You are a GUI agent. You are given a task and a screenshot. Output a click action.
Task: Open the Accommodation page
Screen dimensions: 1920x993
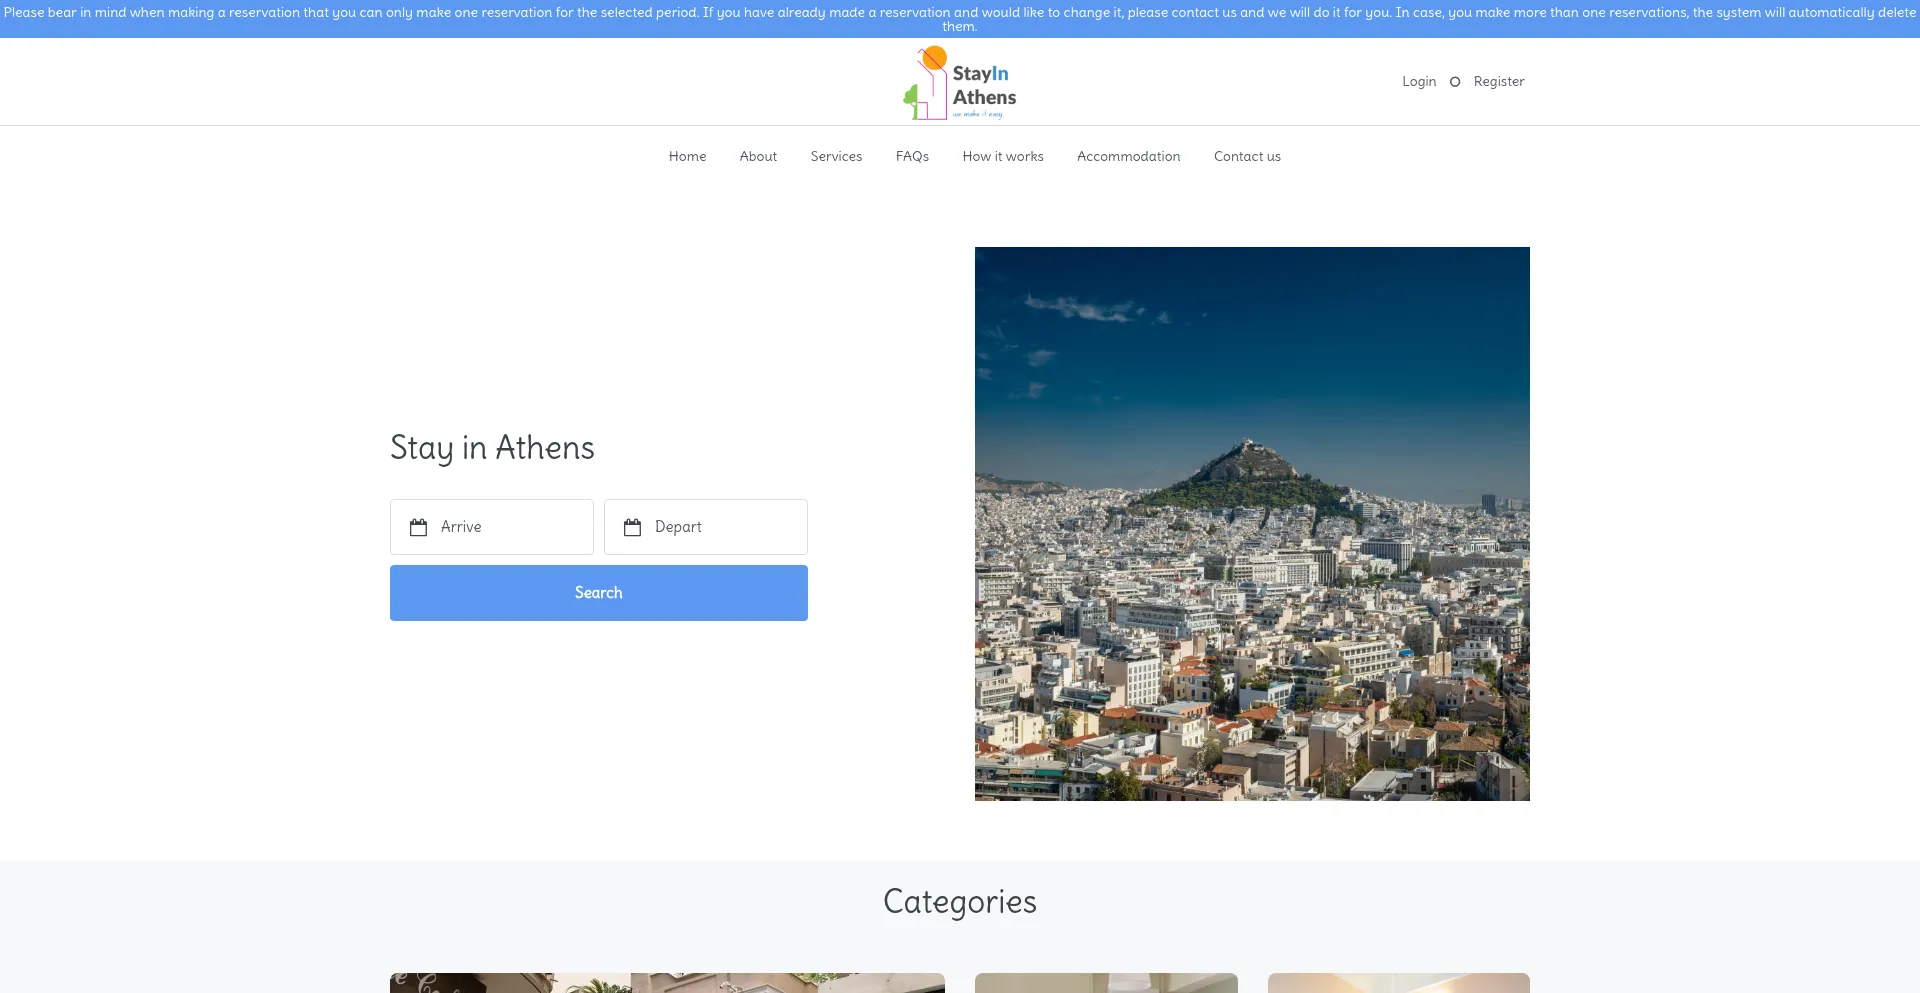(x=1128, y=156)
